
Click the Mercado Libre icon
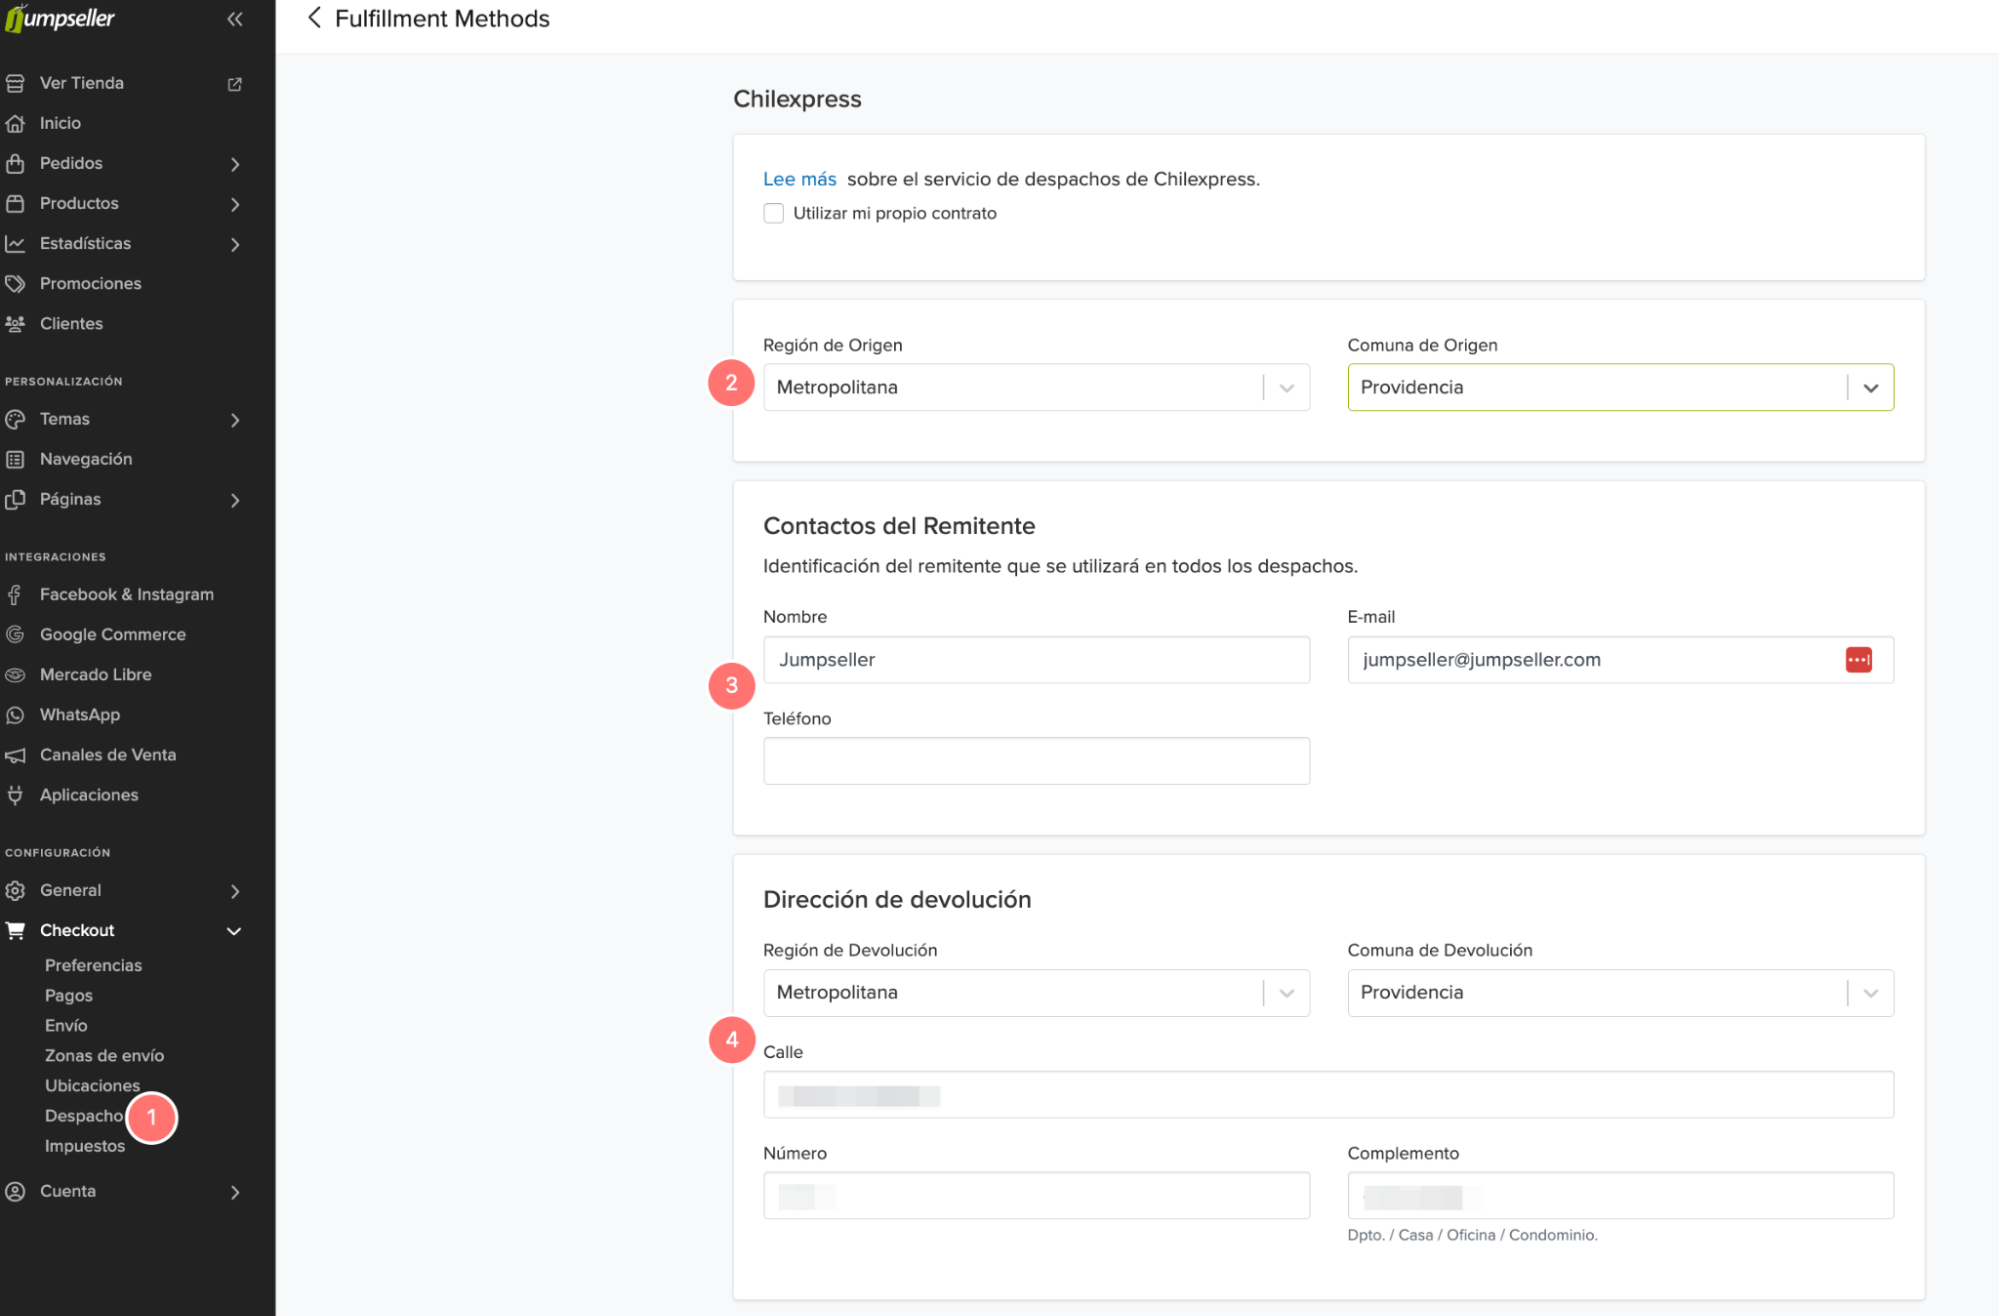pyautogui.click(x=15, y=675)
